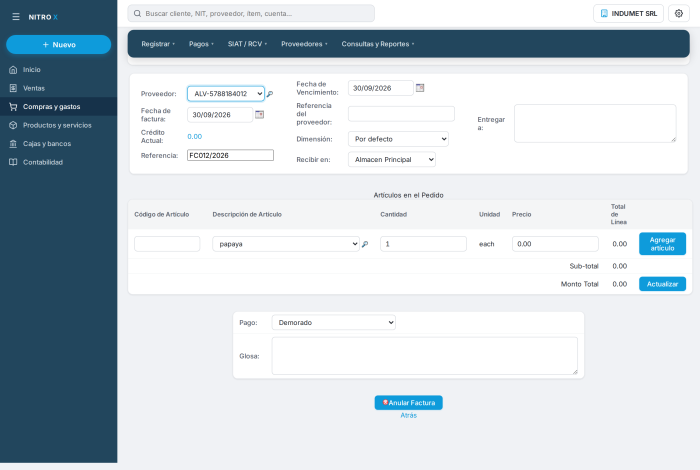Click the Código de Artículo field
This screenshot has width=700, height=470.
[167, 244]
